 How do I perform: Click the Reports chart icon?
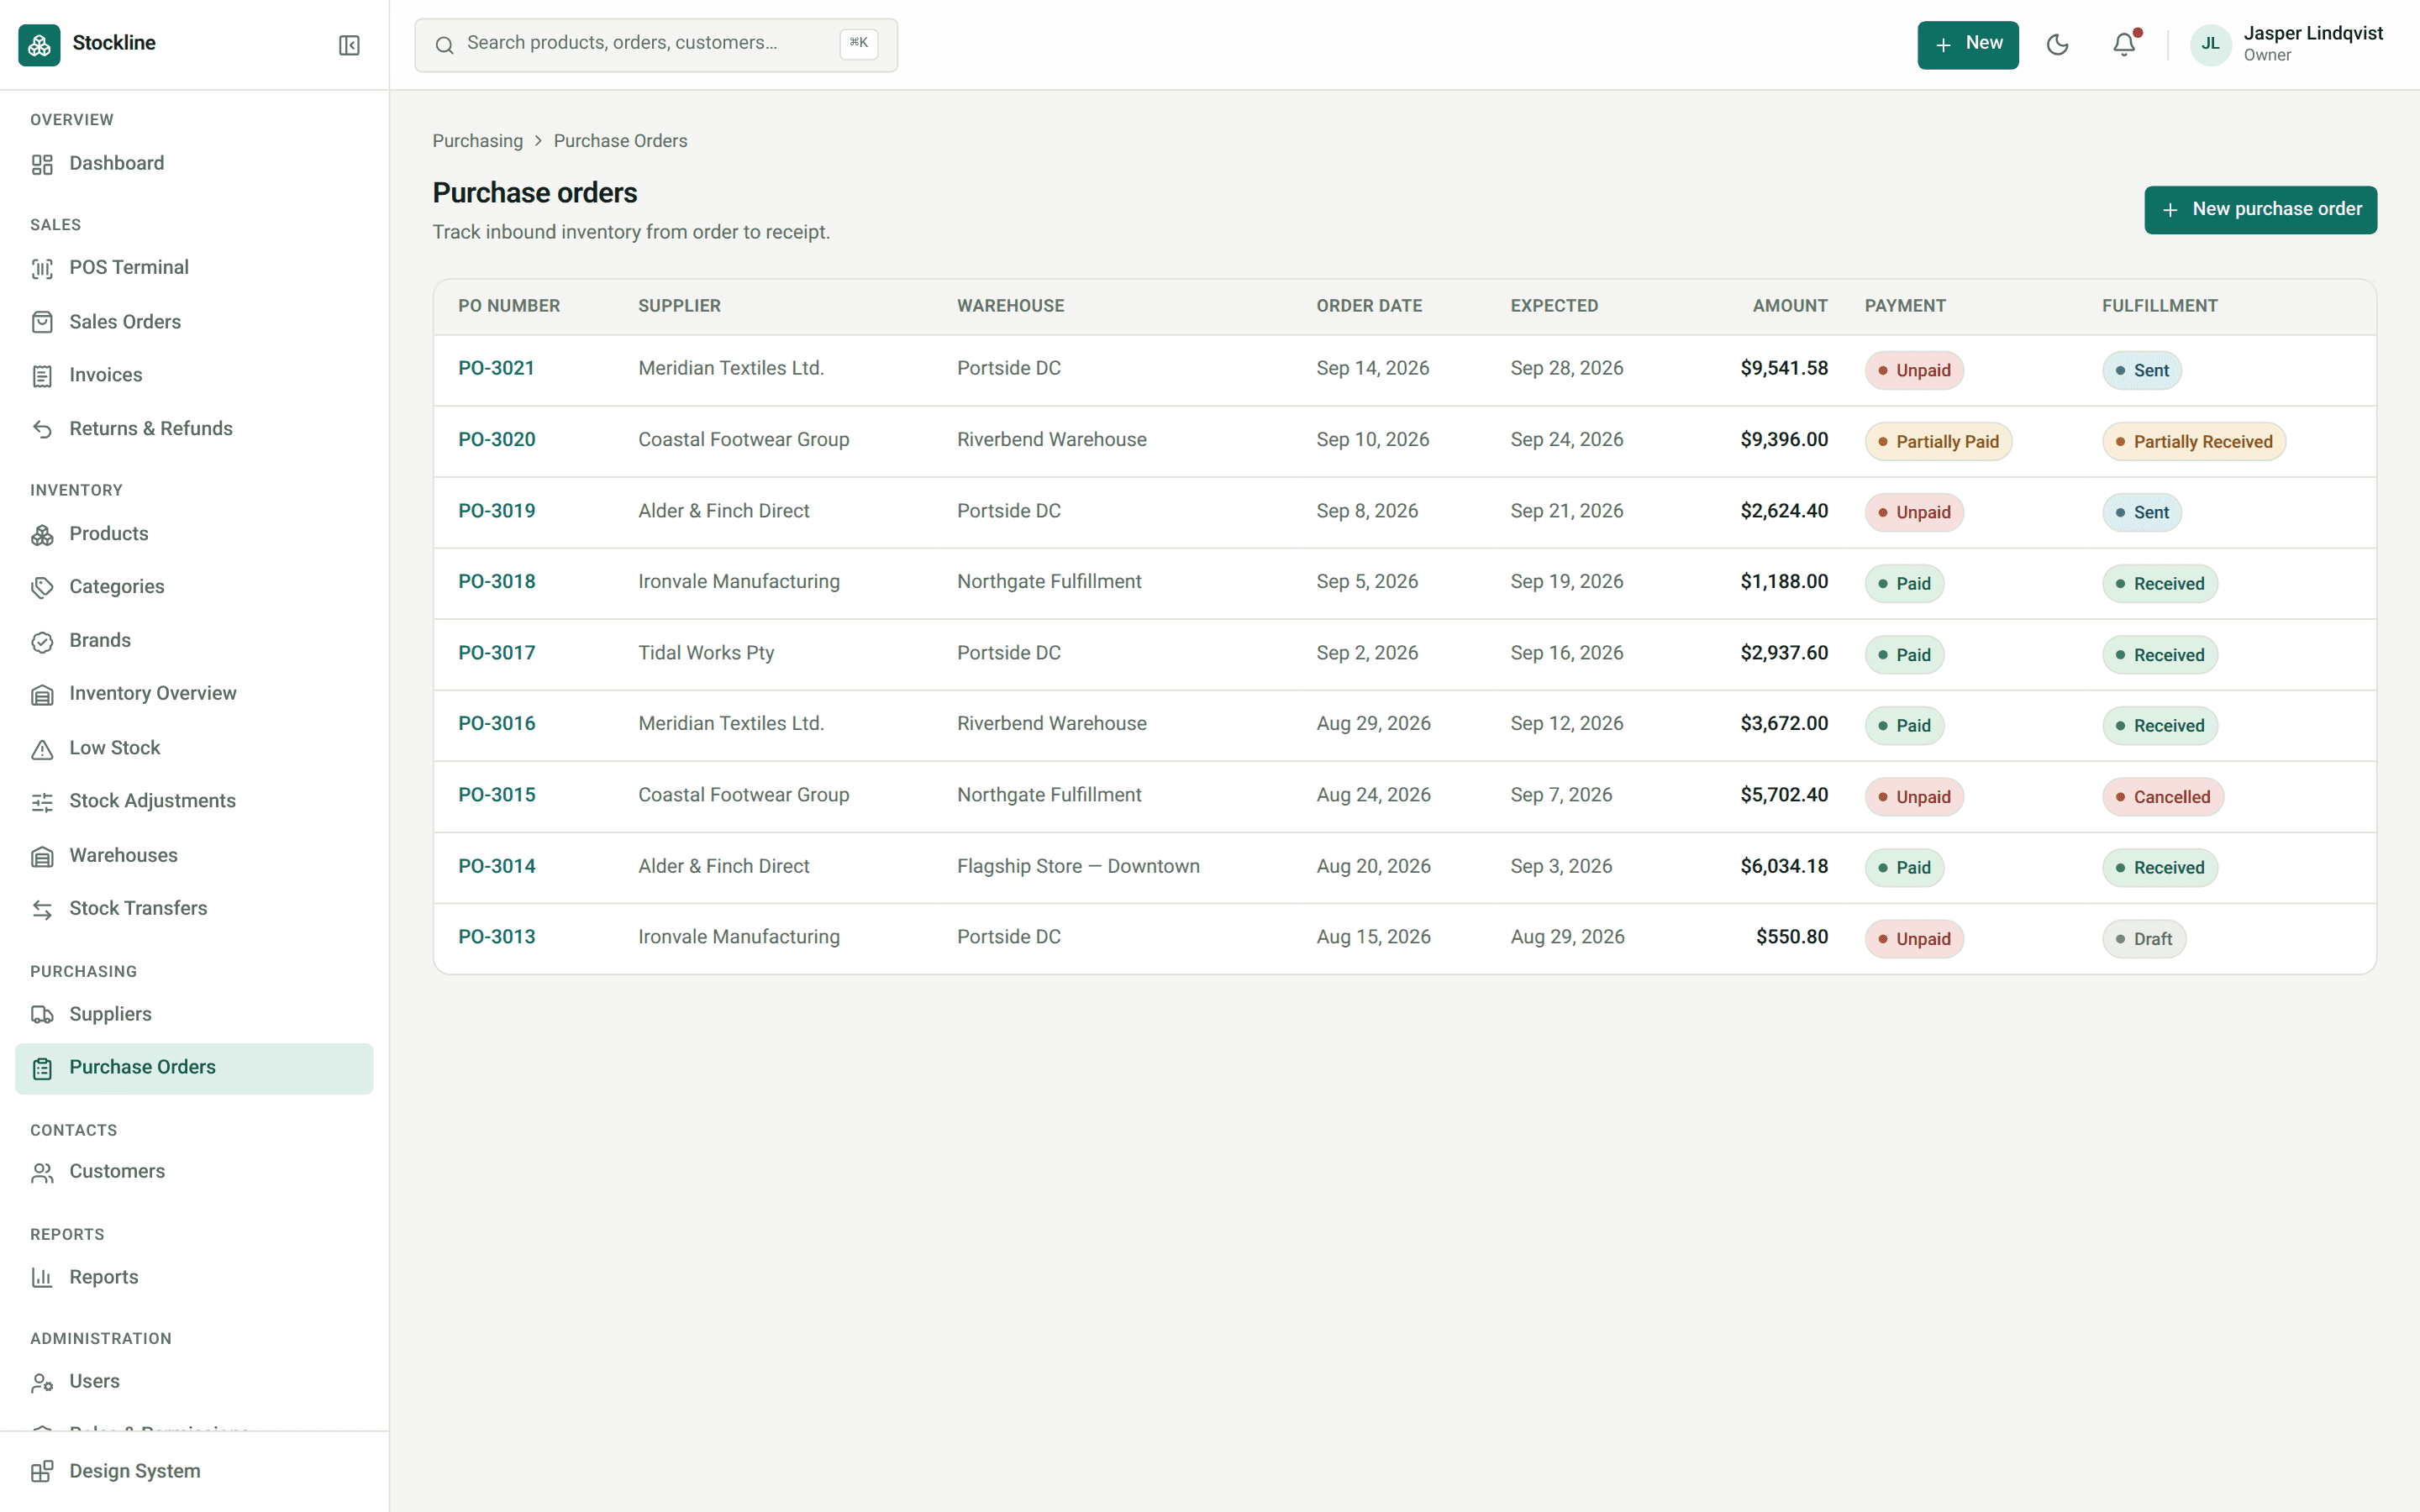tap(42, 1278)
